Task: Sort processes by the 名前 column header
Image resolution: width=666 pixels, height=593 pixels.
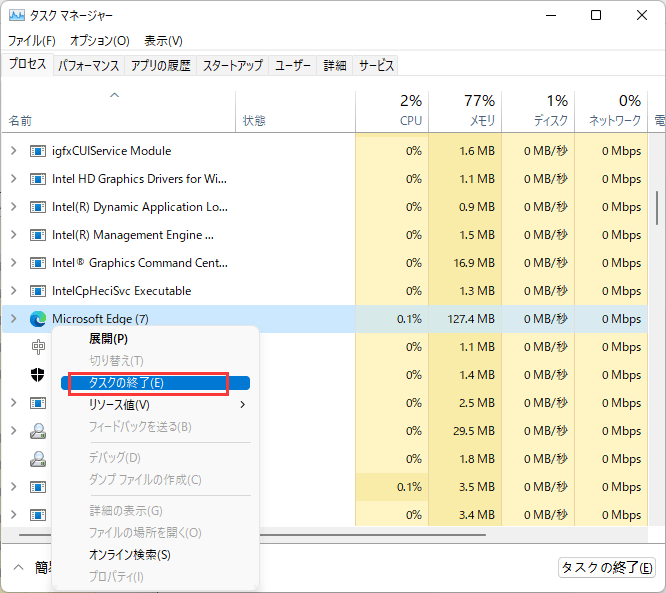Action: click(x=119, y=111)
